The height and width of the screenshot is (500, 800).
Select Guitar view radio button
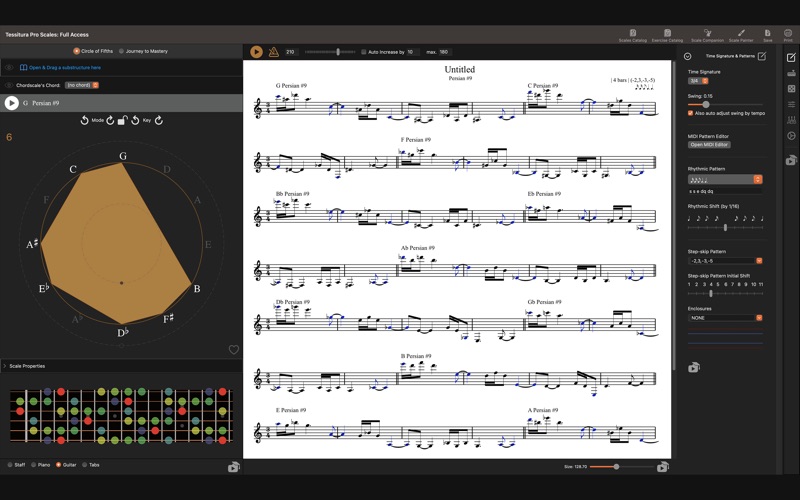click(58, 465)
